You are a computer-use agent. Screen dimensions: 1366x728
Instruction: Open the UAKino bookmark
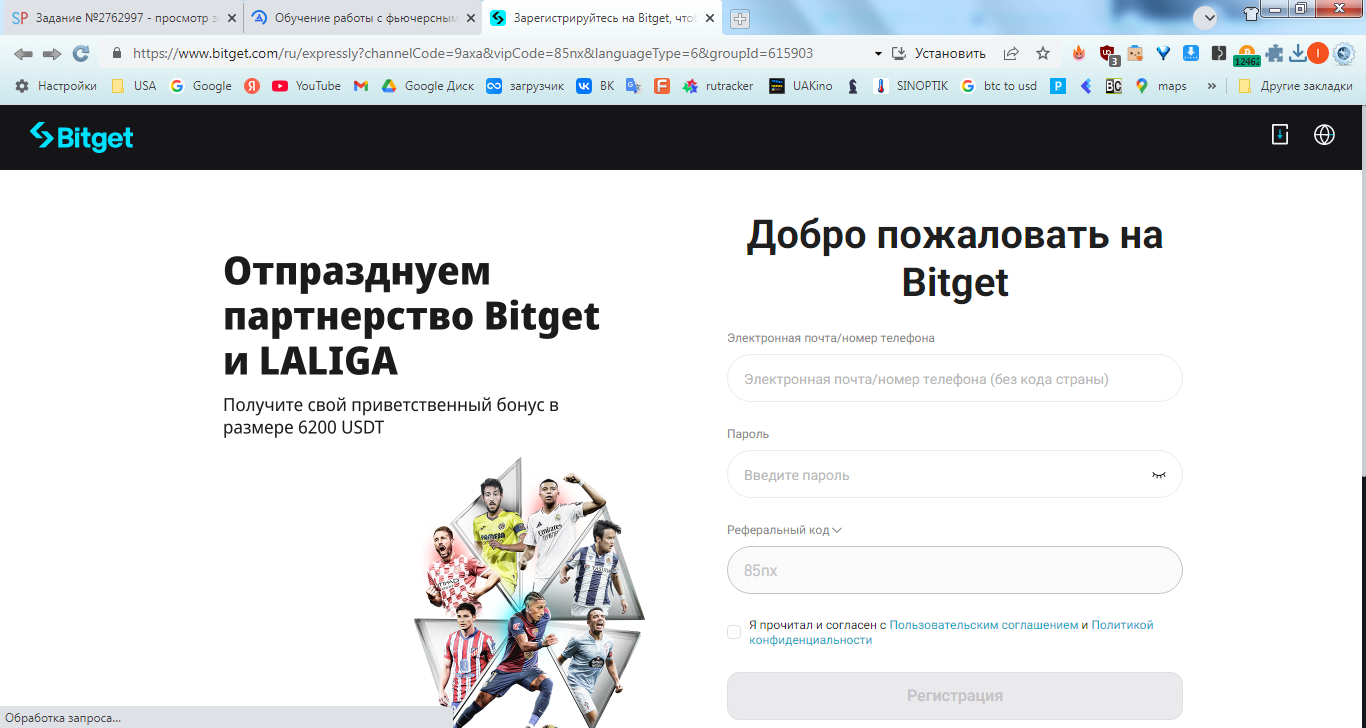point(801,86)
